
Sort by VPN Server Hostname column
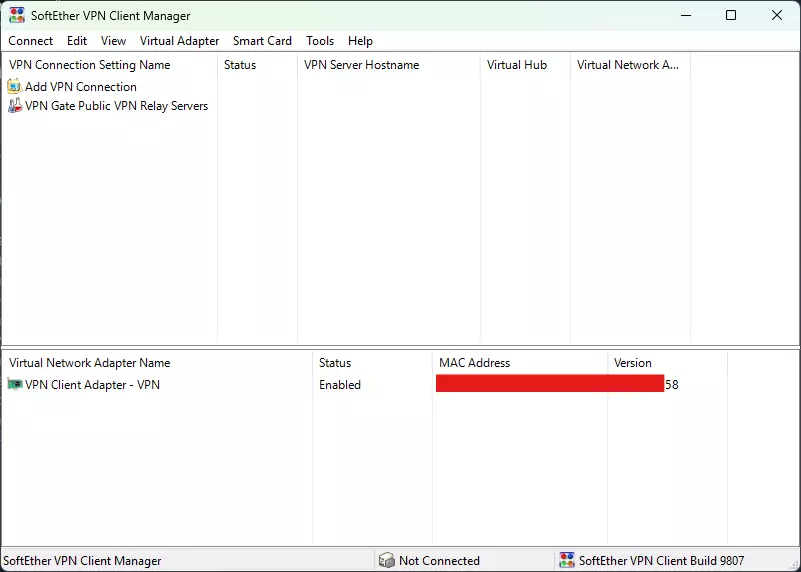coord(389,65)
